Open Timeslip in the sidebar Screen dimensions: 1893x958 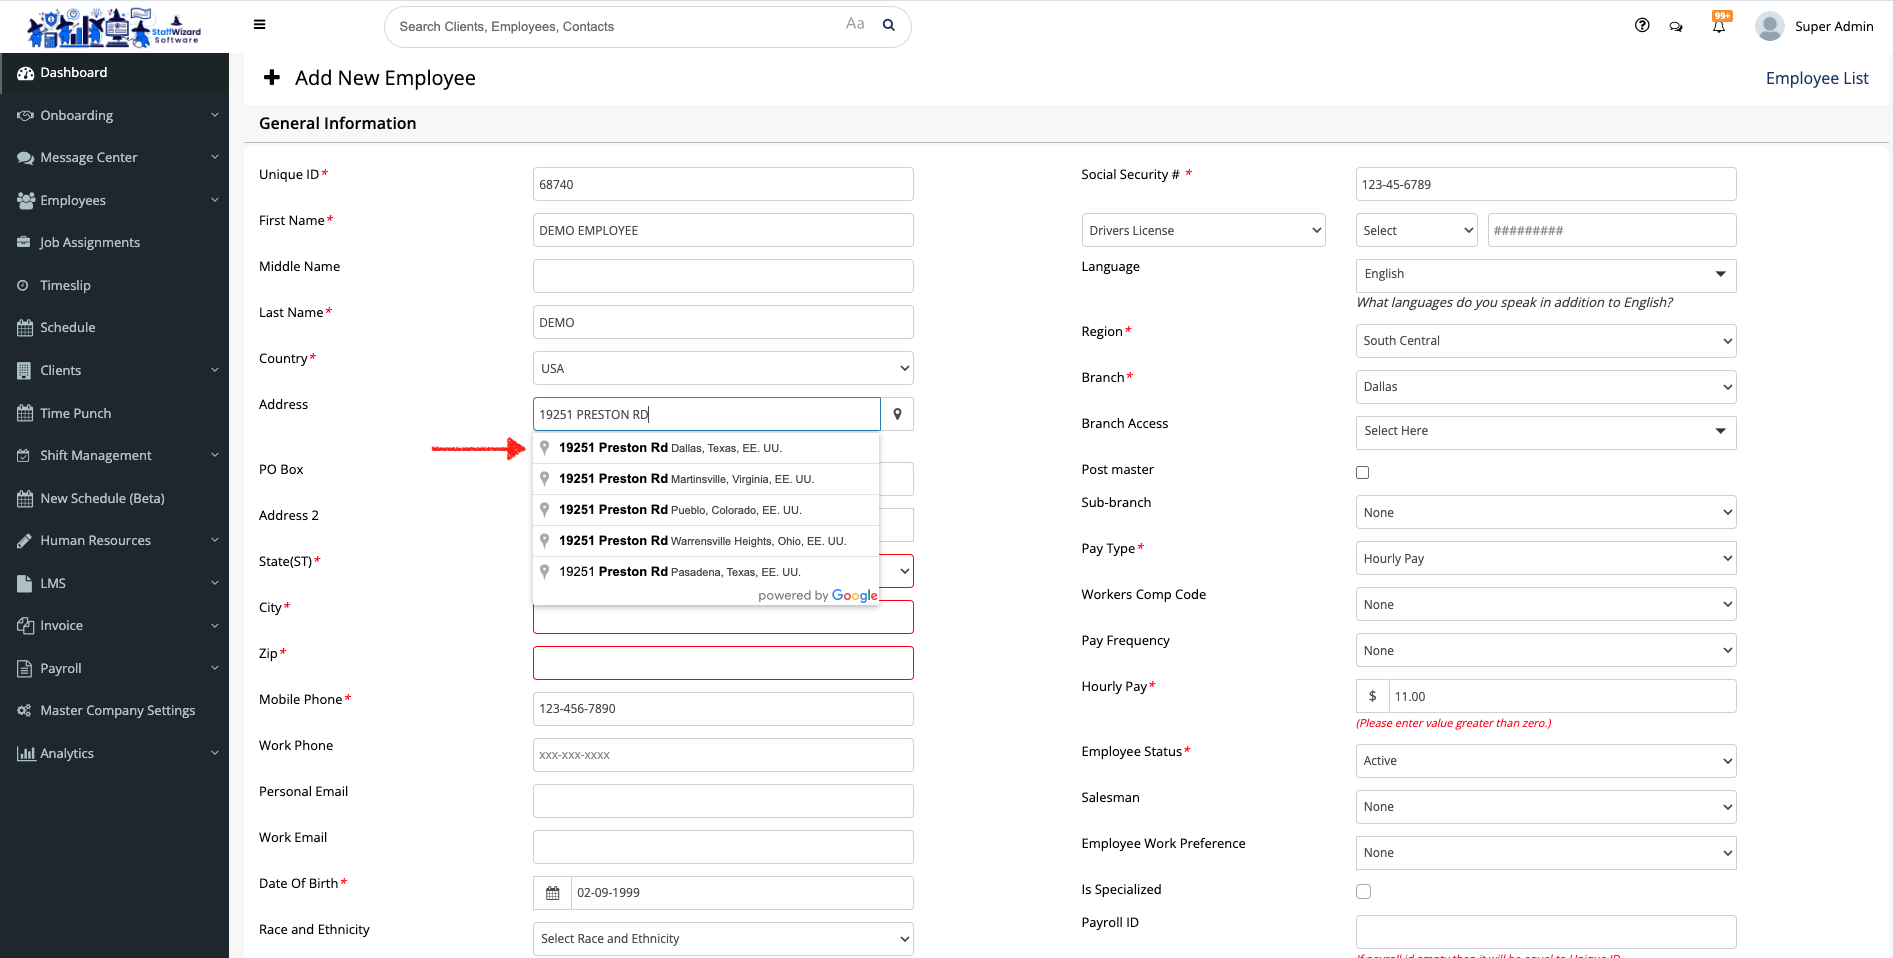click(65, 285)
